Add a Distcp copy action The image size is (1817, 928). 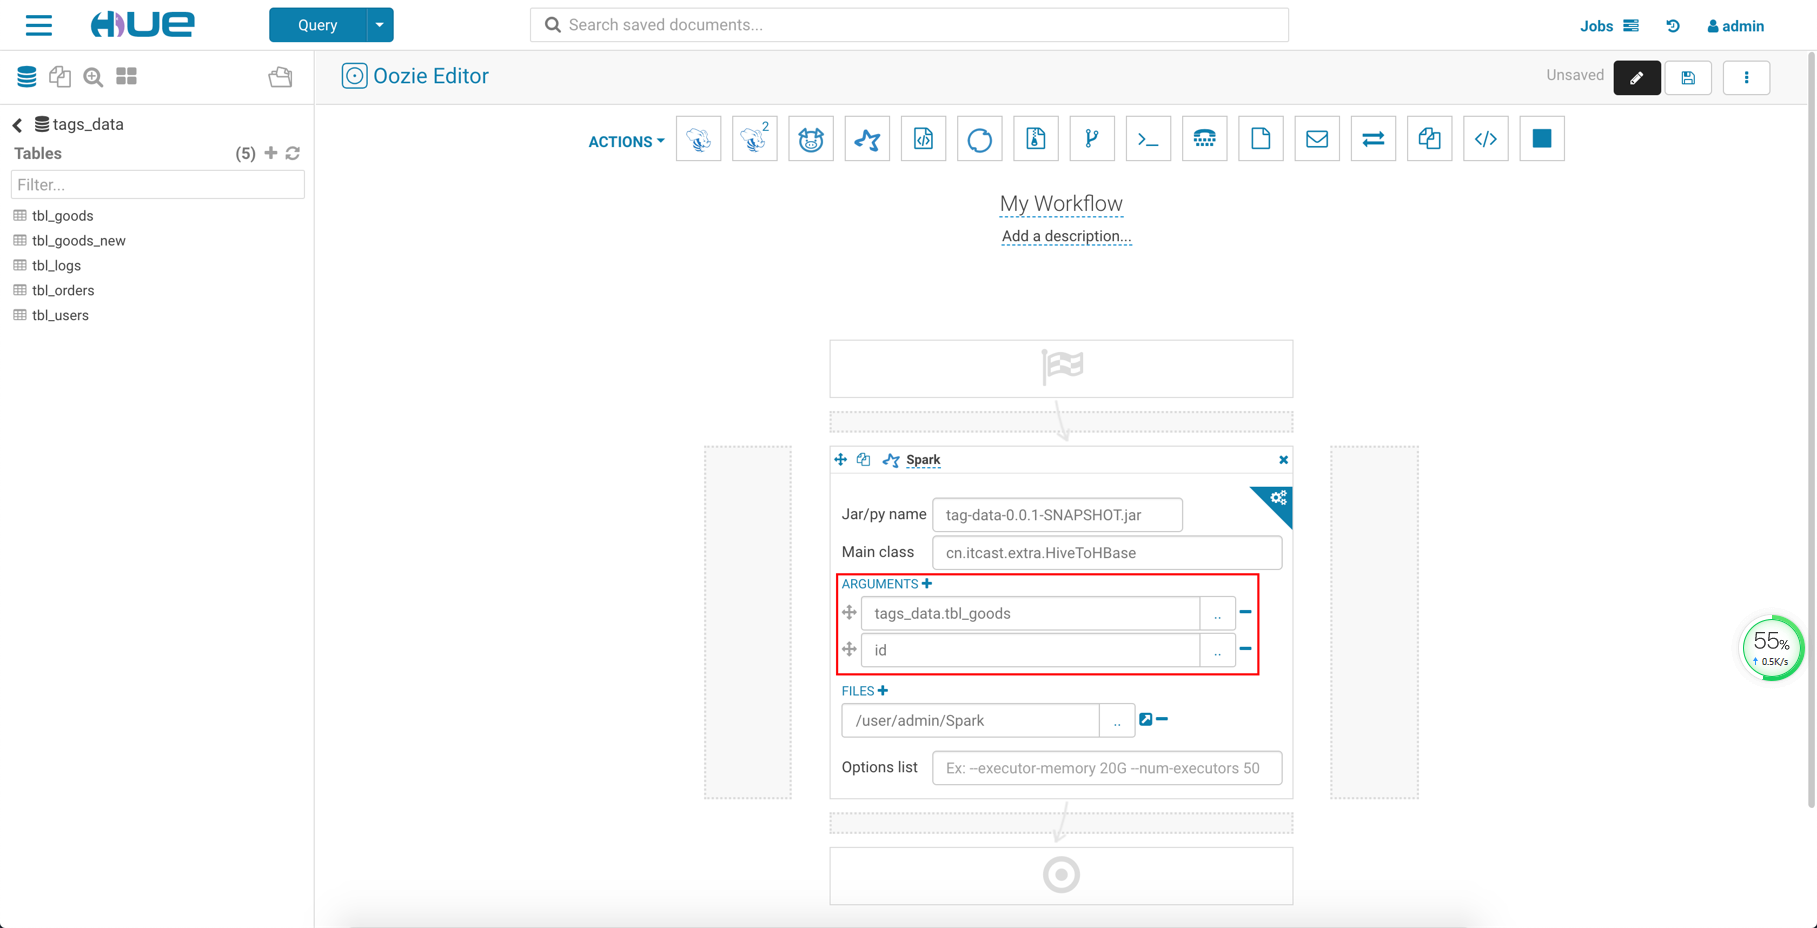coord(1429,139)
